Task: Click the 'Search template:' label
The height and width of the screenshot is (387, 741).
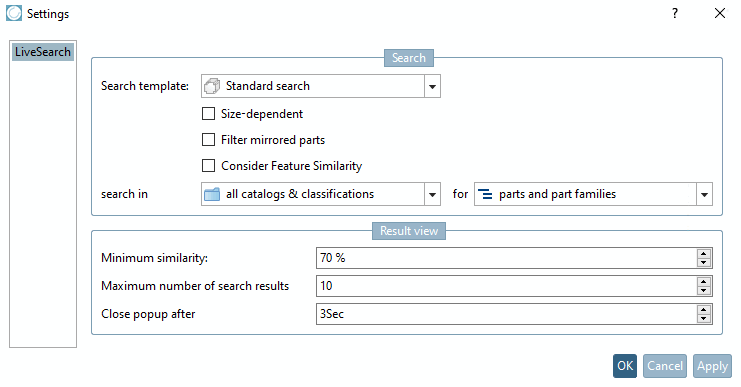Action: (145, 86)
